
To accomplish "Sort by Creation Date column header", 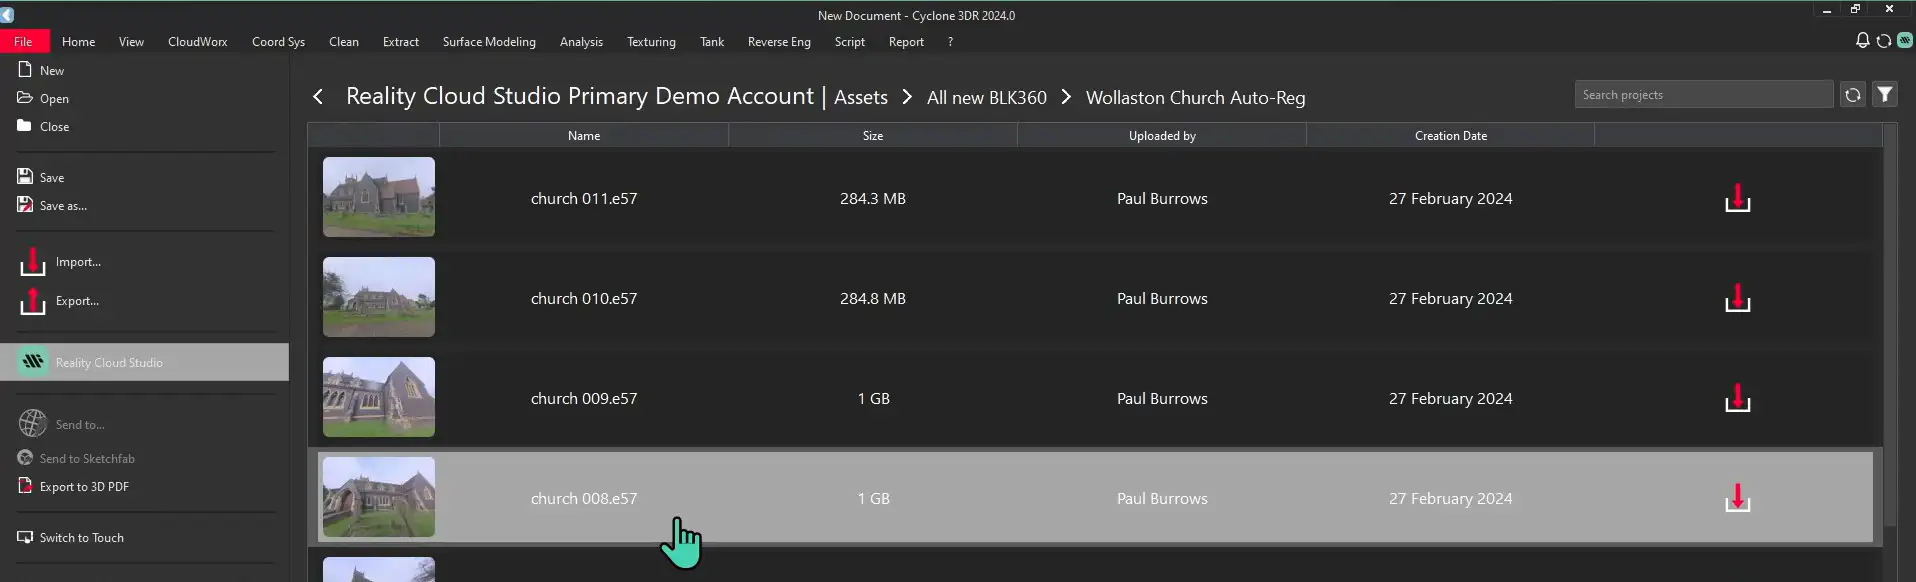I will (x=1450, y=136).
